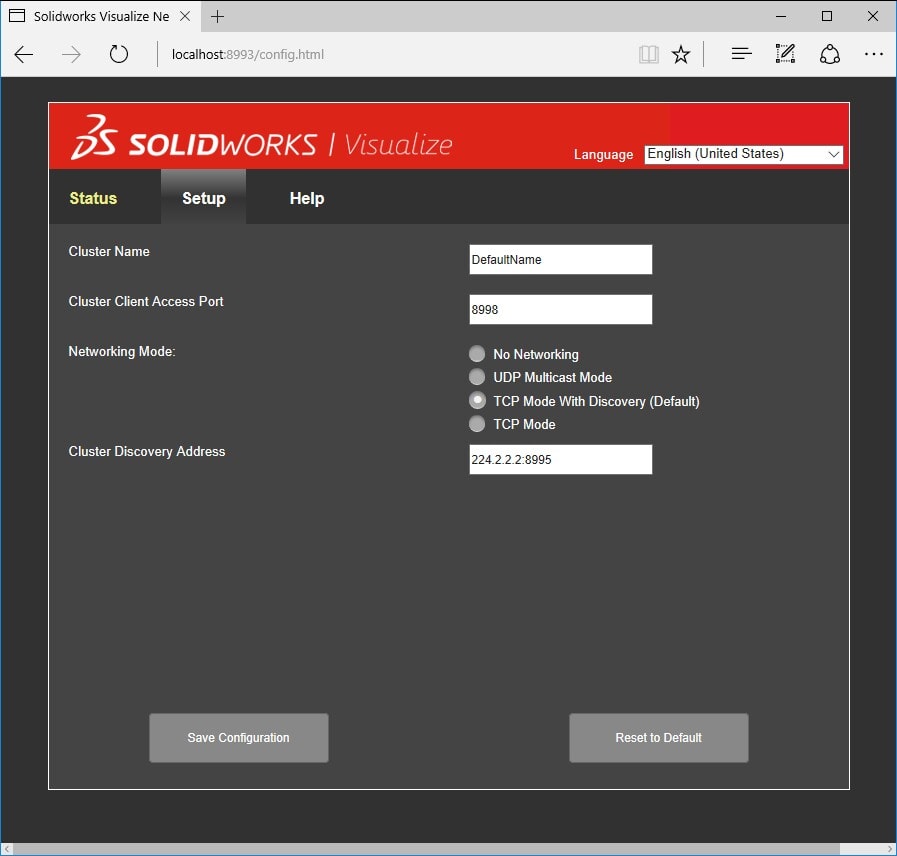The height and width of the screenshot is (856, 897).
Task: Open a new tab with plus icon
Action: pos(217,17)
